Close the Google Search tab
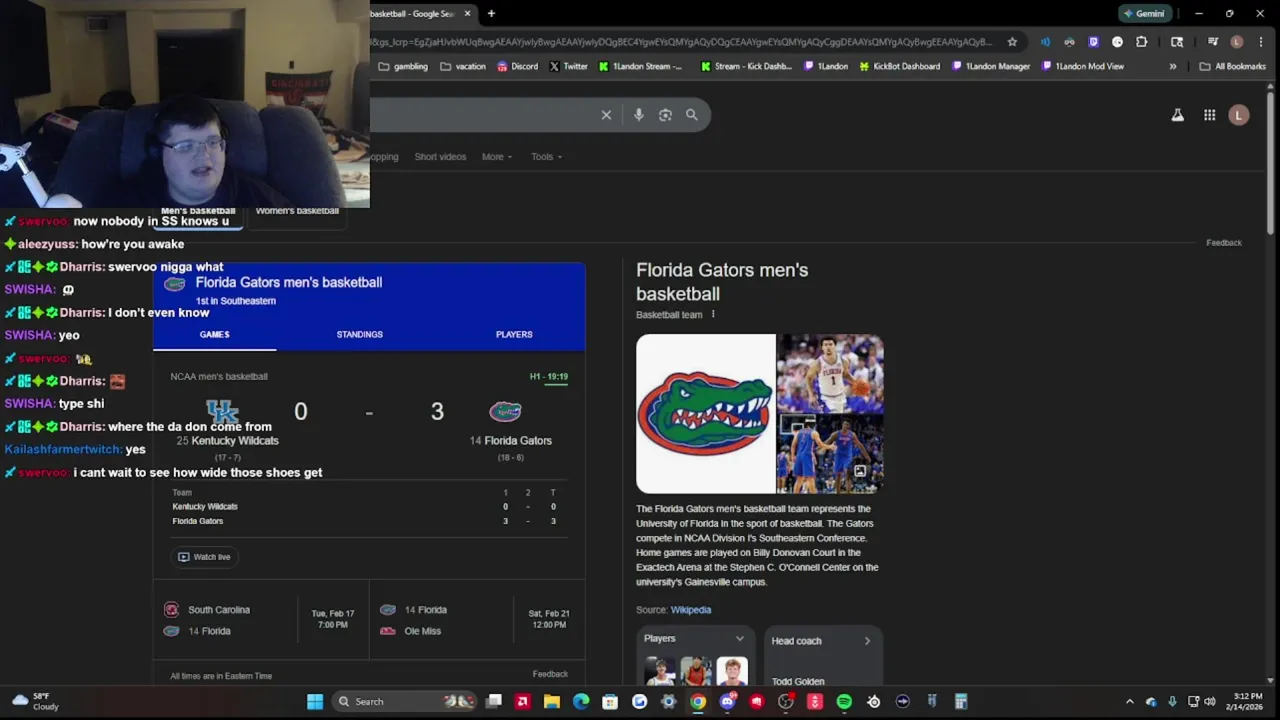This screenshot has width=1280, height=720. coord(467,14)
